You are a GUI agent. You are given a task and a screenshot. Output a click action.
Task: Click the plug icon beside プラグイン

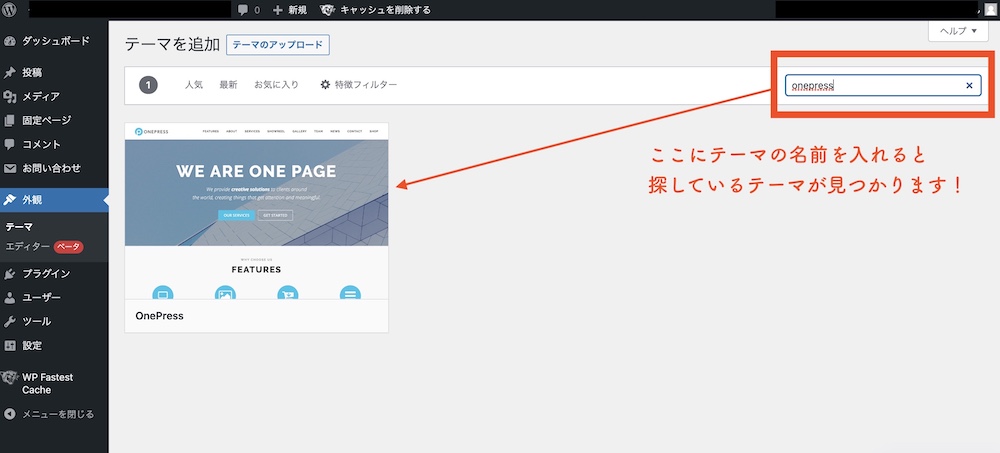[x=10, y=274]
